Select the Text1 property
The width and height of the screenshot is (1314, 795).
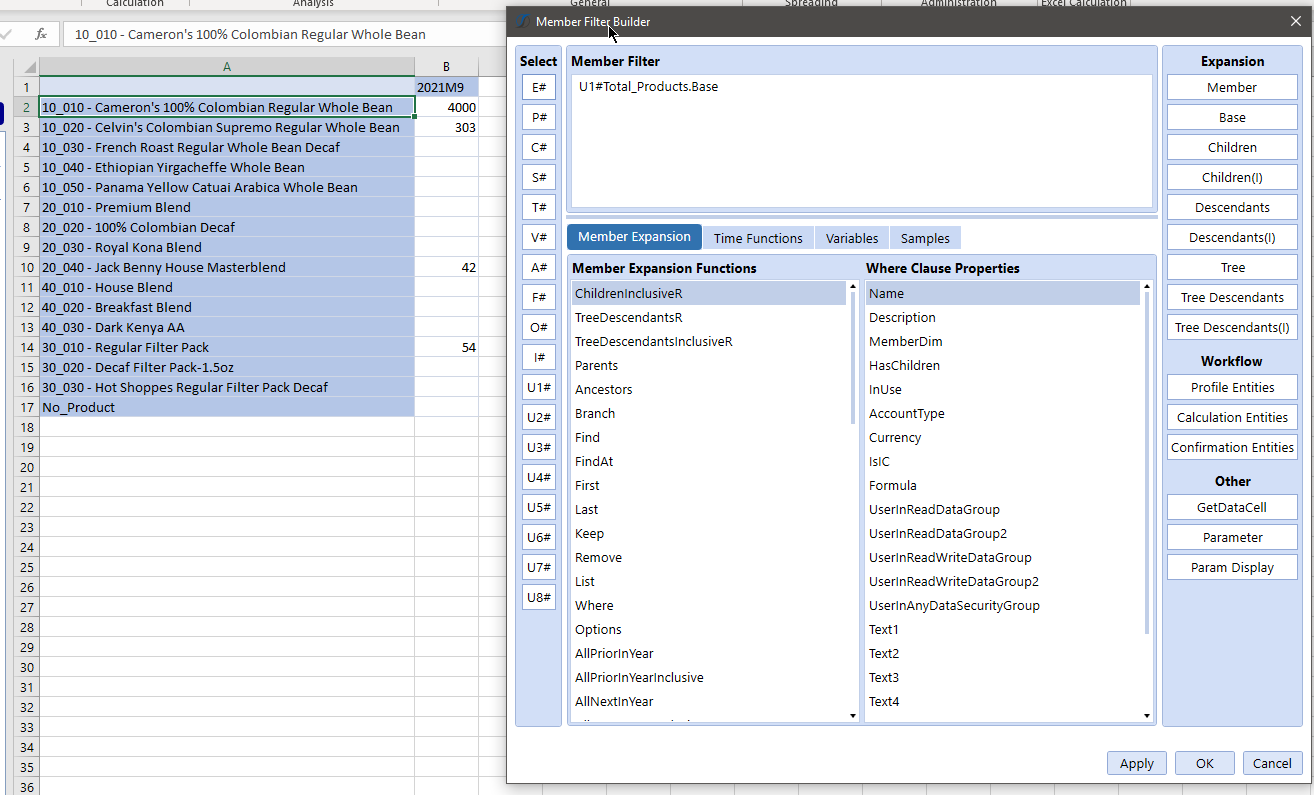click(x=1003, y=629)
